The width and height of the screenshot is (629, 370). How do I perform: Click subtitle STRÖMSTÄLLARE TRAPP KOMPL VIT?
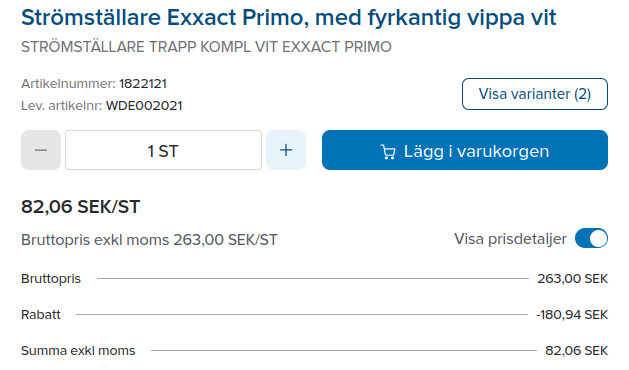[x=149, y=47]
